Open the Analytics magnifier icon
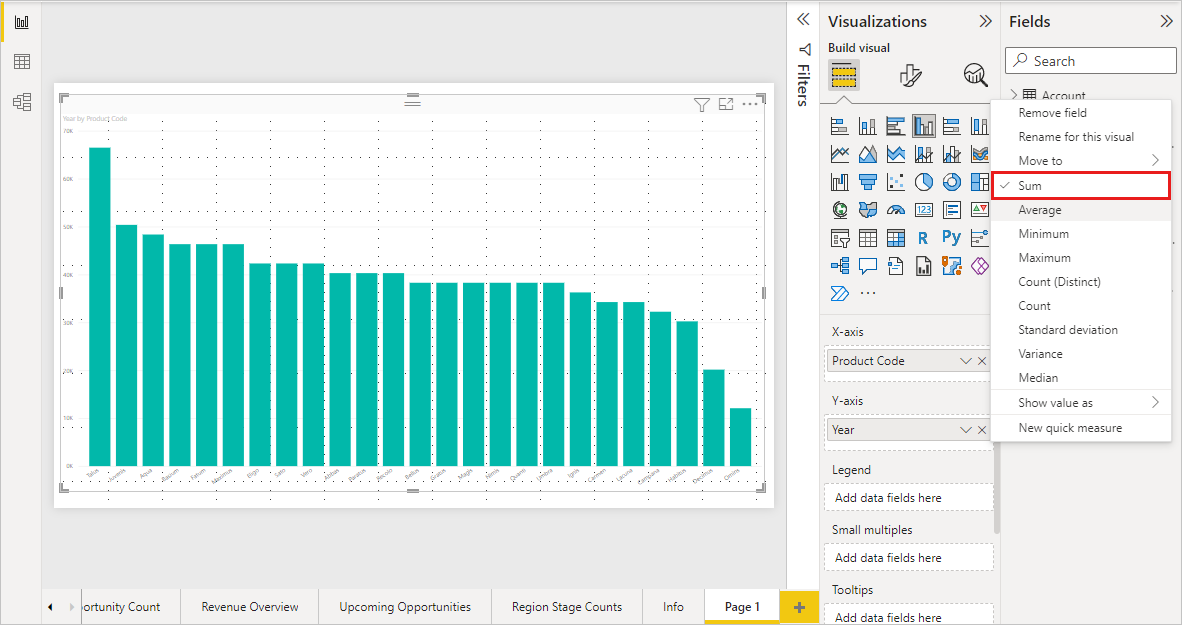1182x625 pixels. [975, 75]
